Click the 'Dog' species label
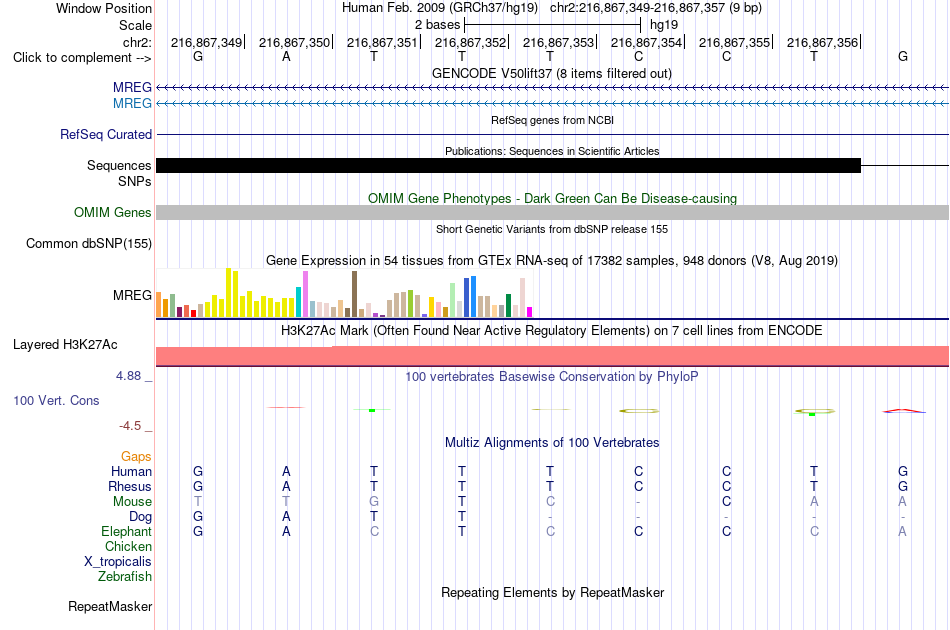Image resolution: width=950 pixels, height=630 pixels. pyautogui.click(x=140, y=517)
